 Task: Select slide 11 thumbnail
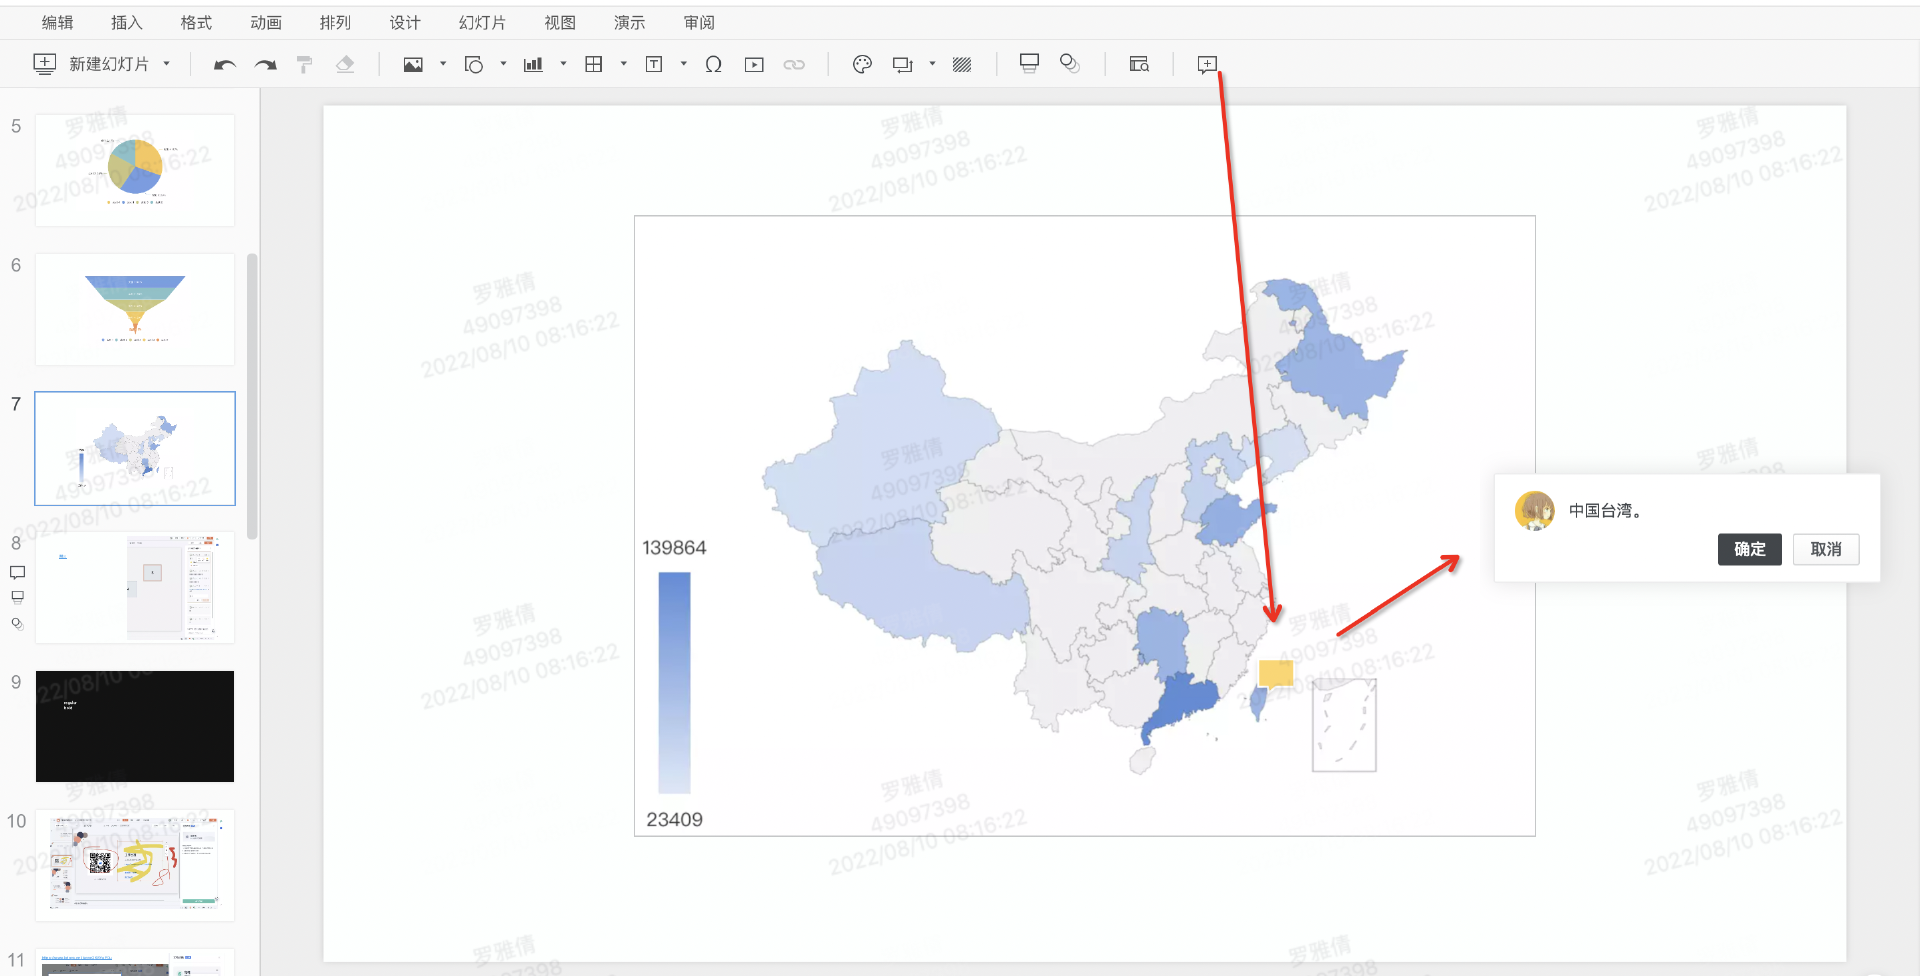[x=135, y=962]
